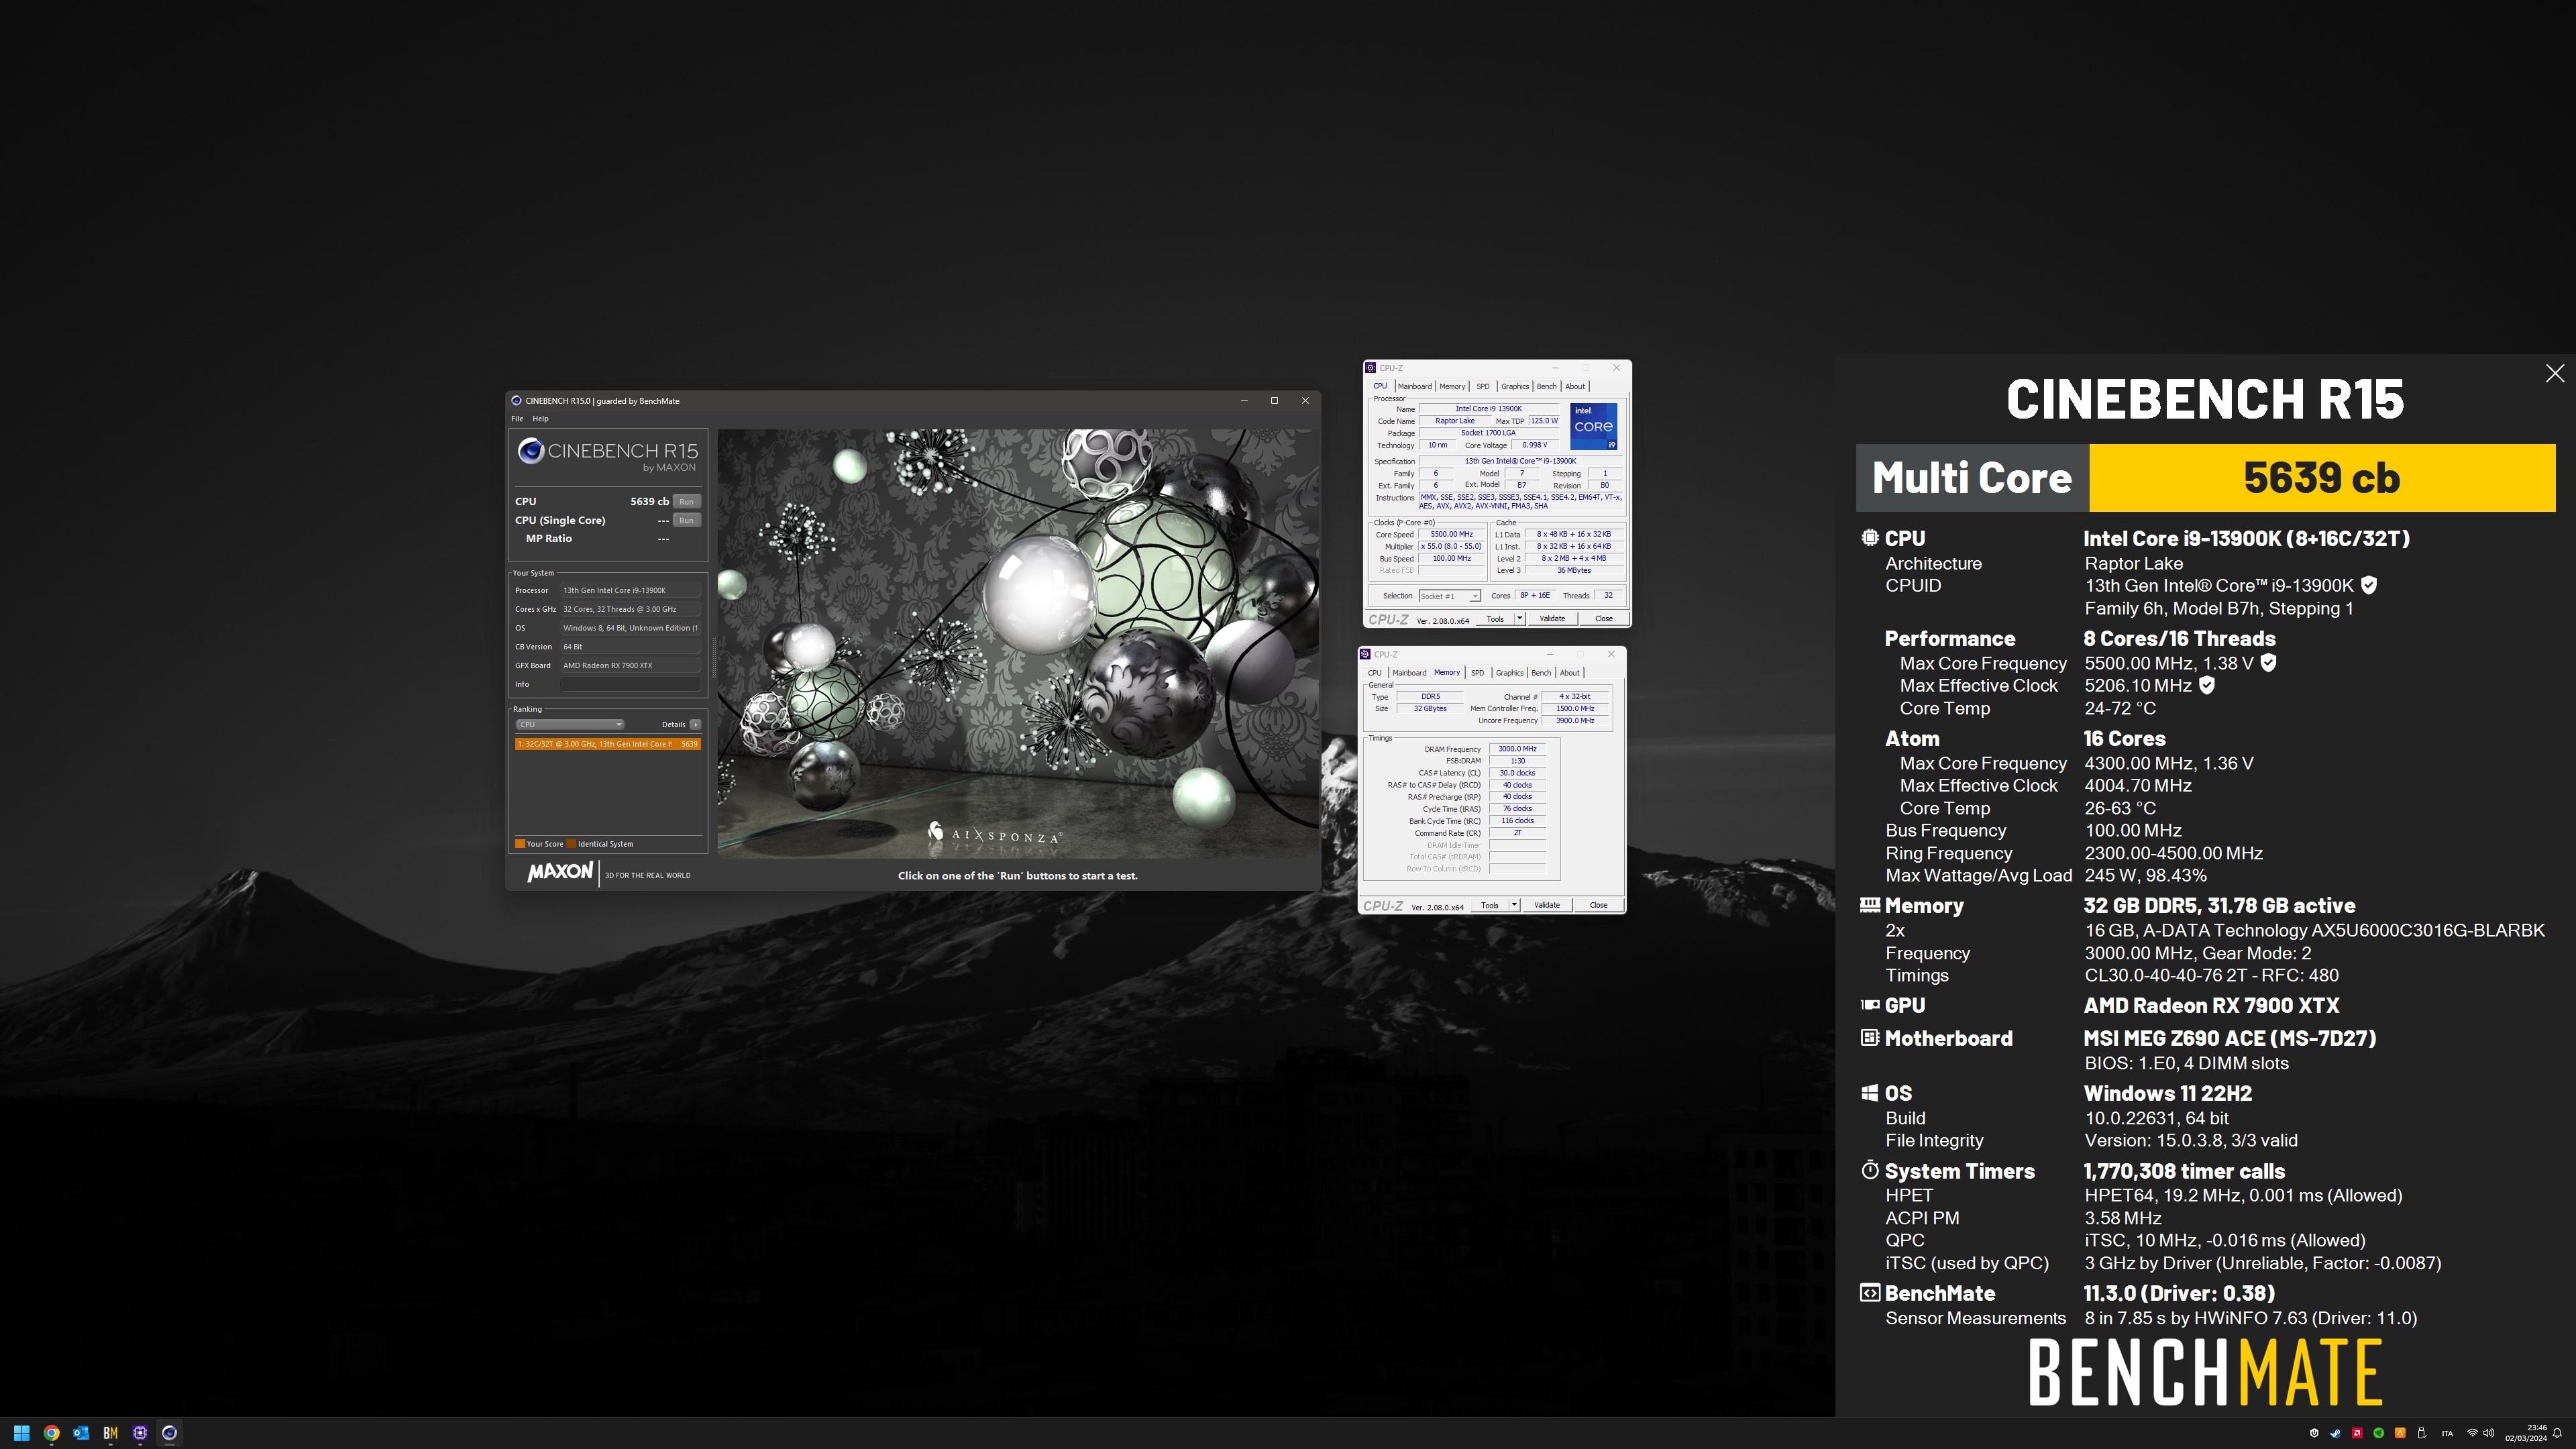
Task: Click the Steam icon in system tray
Action: pyautogui.click(x=2336, y=1433)
